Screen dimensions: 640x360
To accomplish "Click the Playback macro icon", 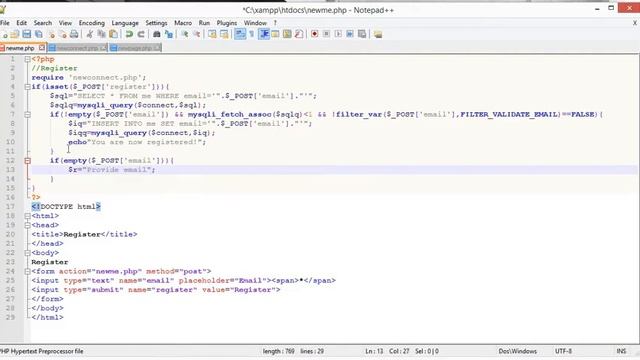I will 338,34.
